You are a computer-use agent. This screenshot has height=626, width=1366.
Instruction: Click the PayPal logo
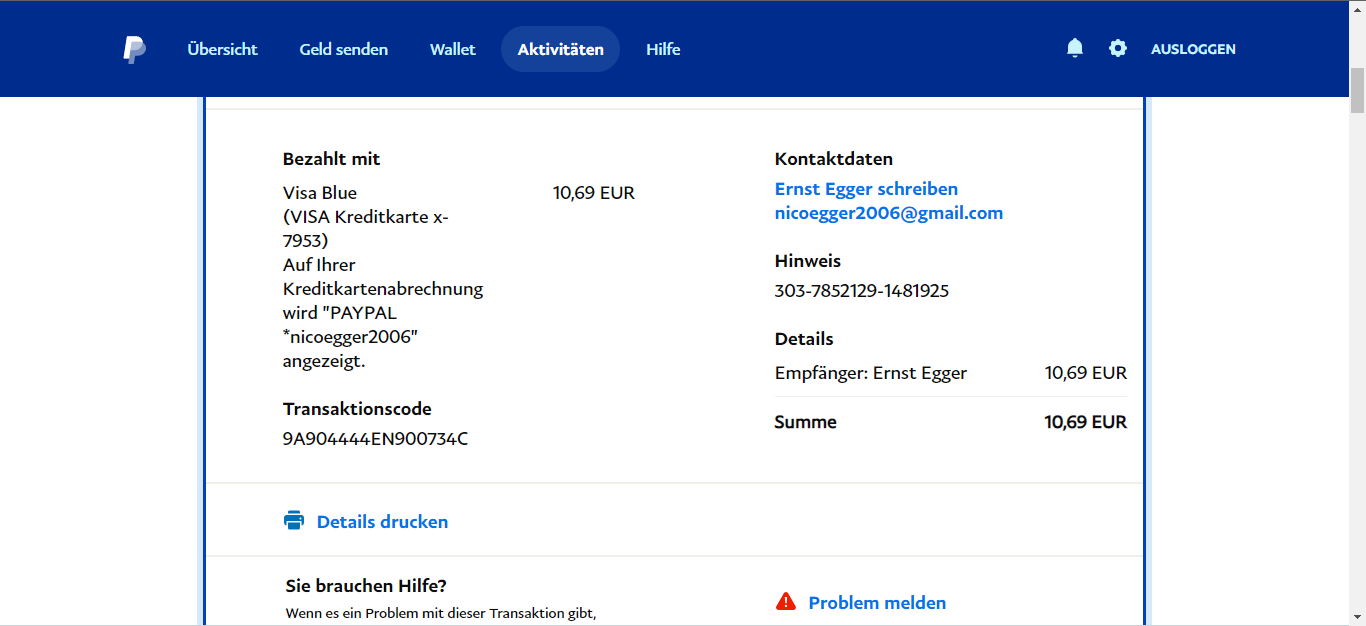[x=134, y=49]
